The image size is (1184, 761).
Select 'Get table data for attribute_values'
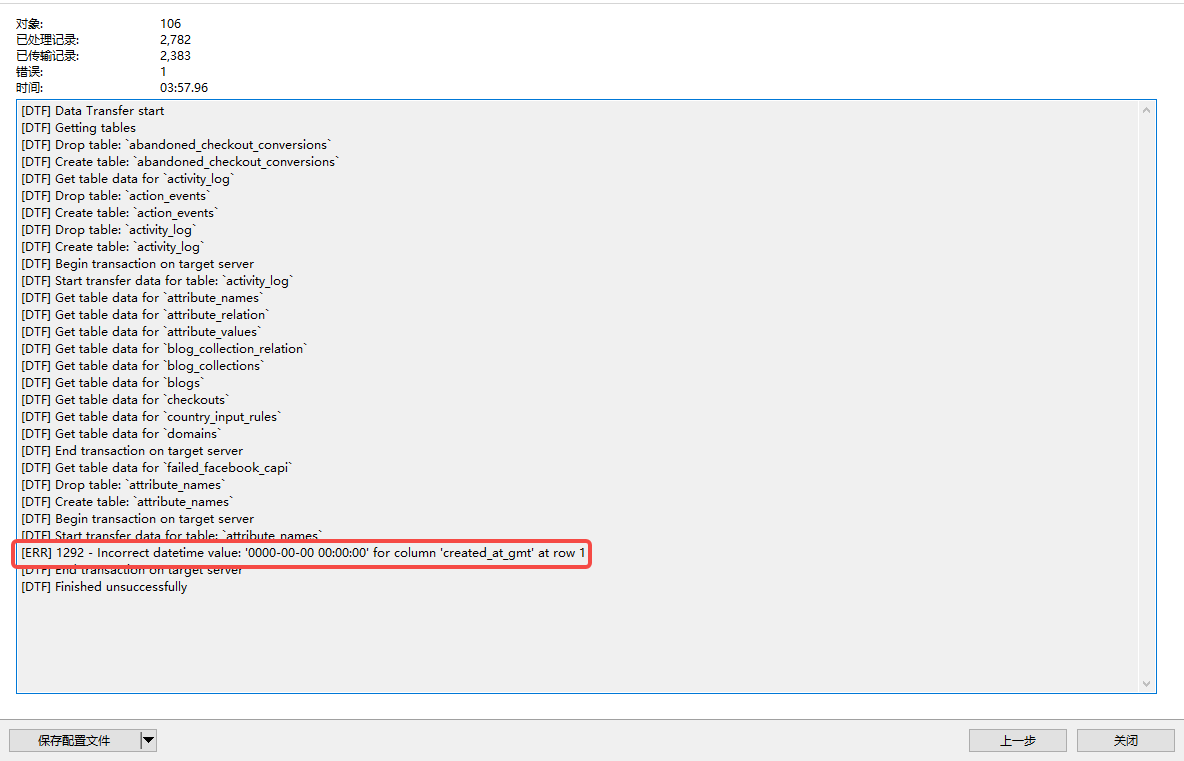140,331
